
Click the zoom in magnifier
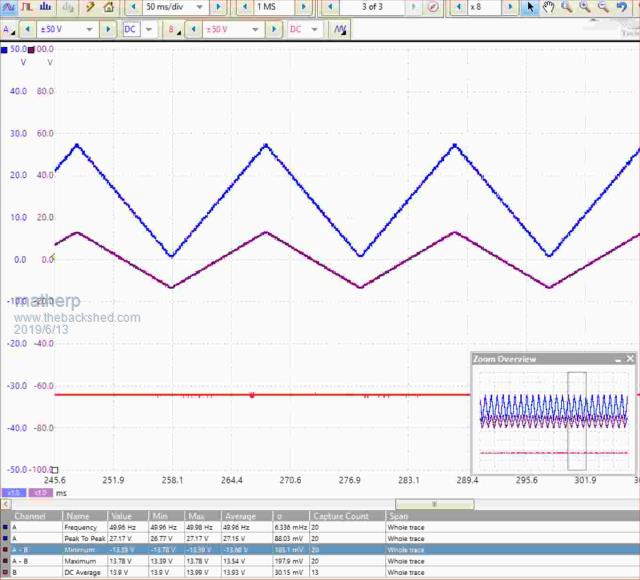pyautogui.click(x=585, y=7)
